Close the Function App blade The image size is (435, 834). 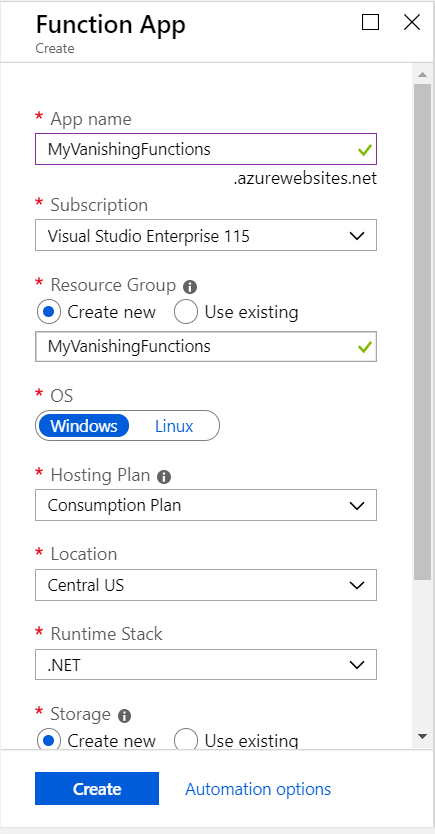coord(412,22)
